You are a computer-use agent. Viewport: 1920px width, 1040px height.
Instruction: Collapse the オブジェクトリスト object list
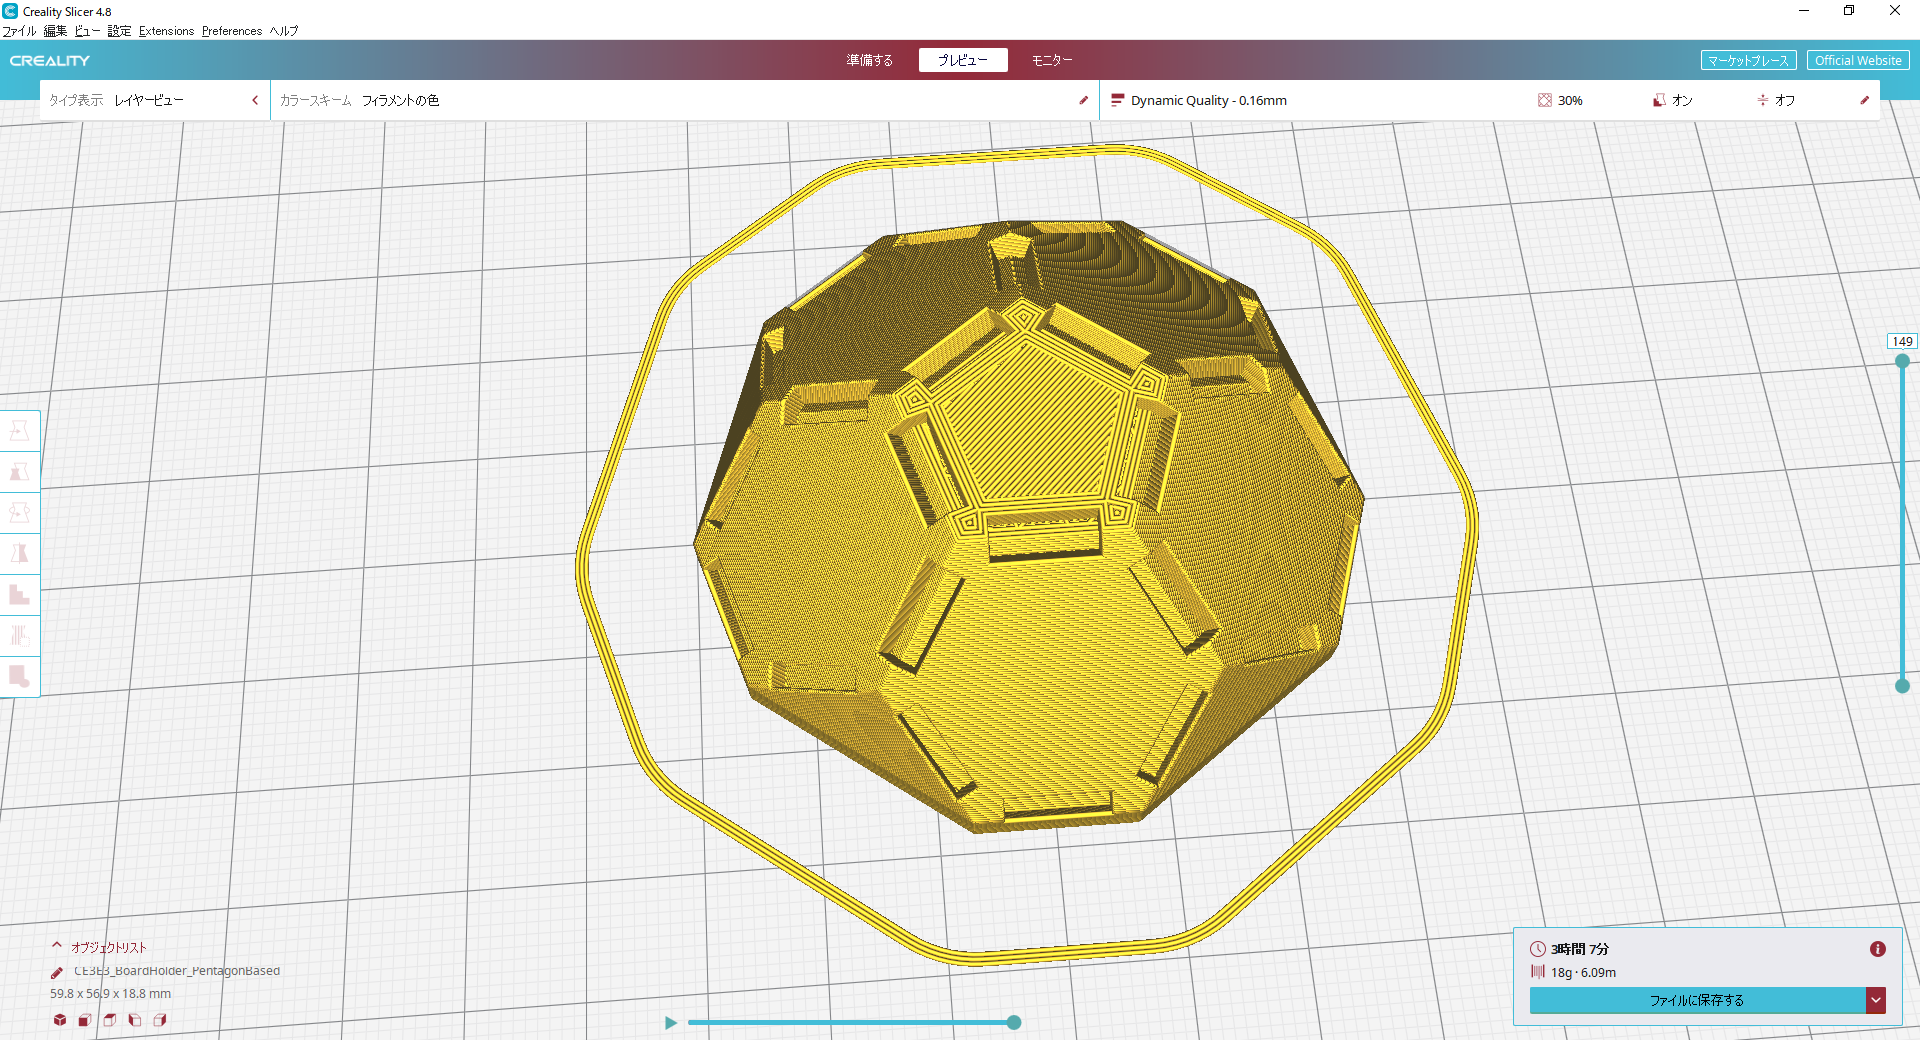pyautogui.click(x=57, y=946)
